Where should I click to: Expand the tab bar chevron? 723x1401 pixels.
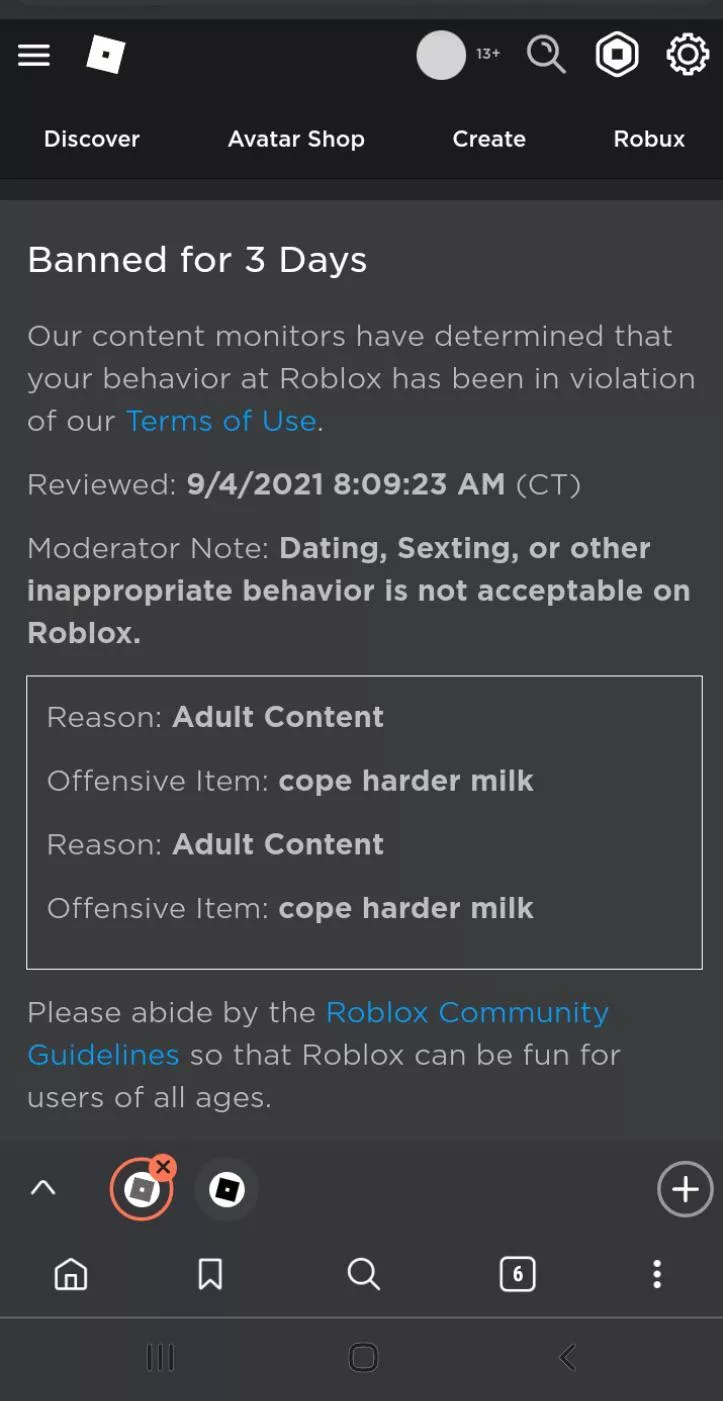[x=43, y=1189]
